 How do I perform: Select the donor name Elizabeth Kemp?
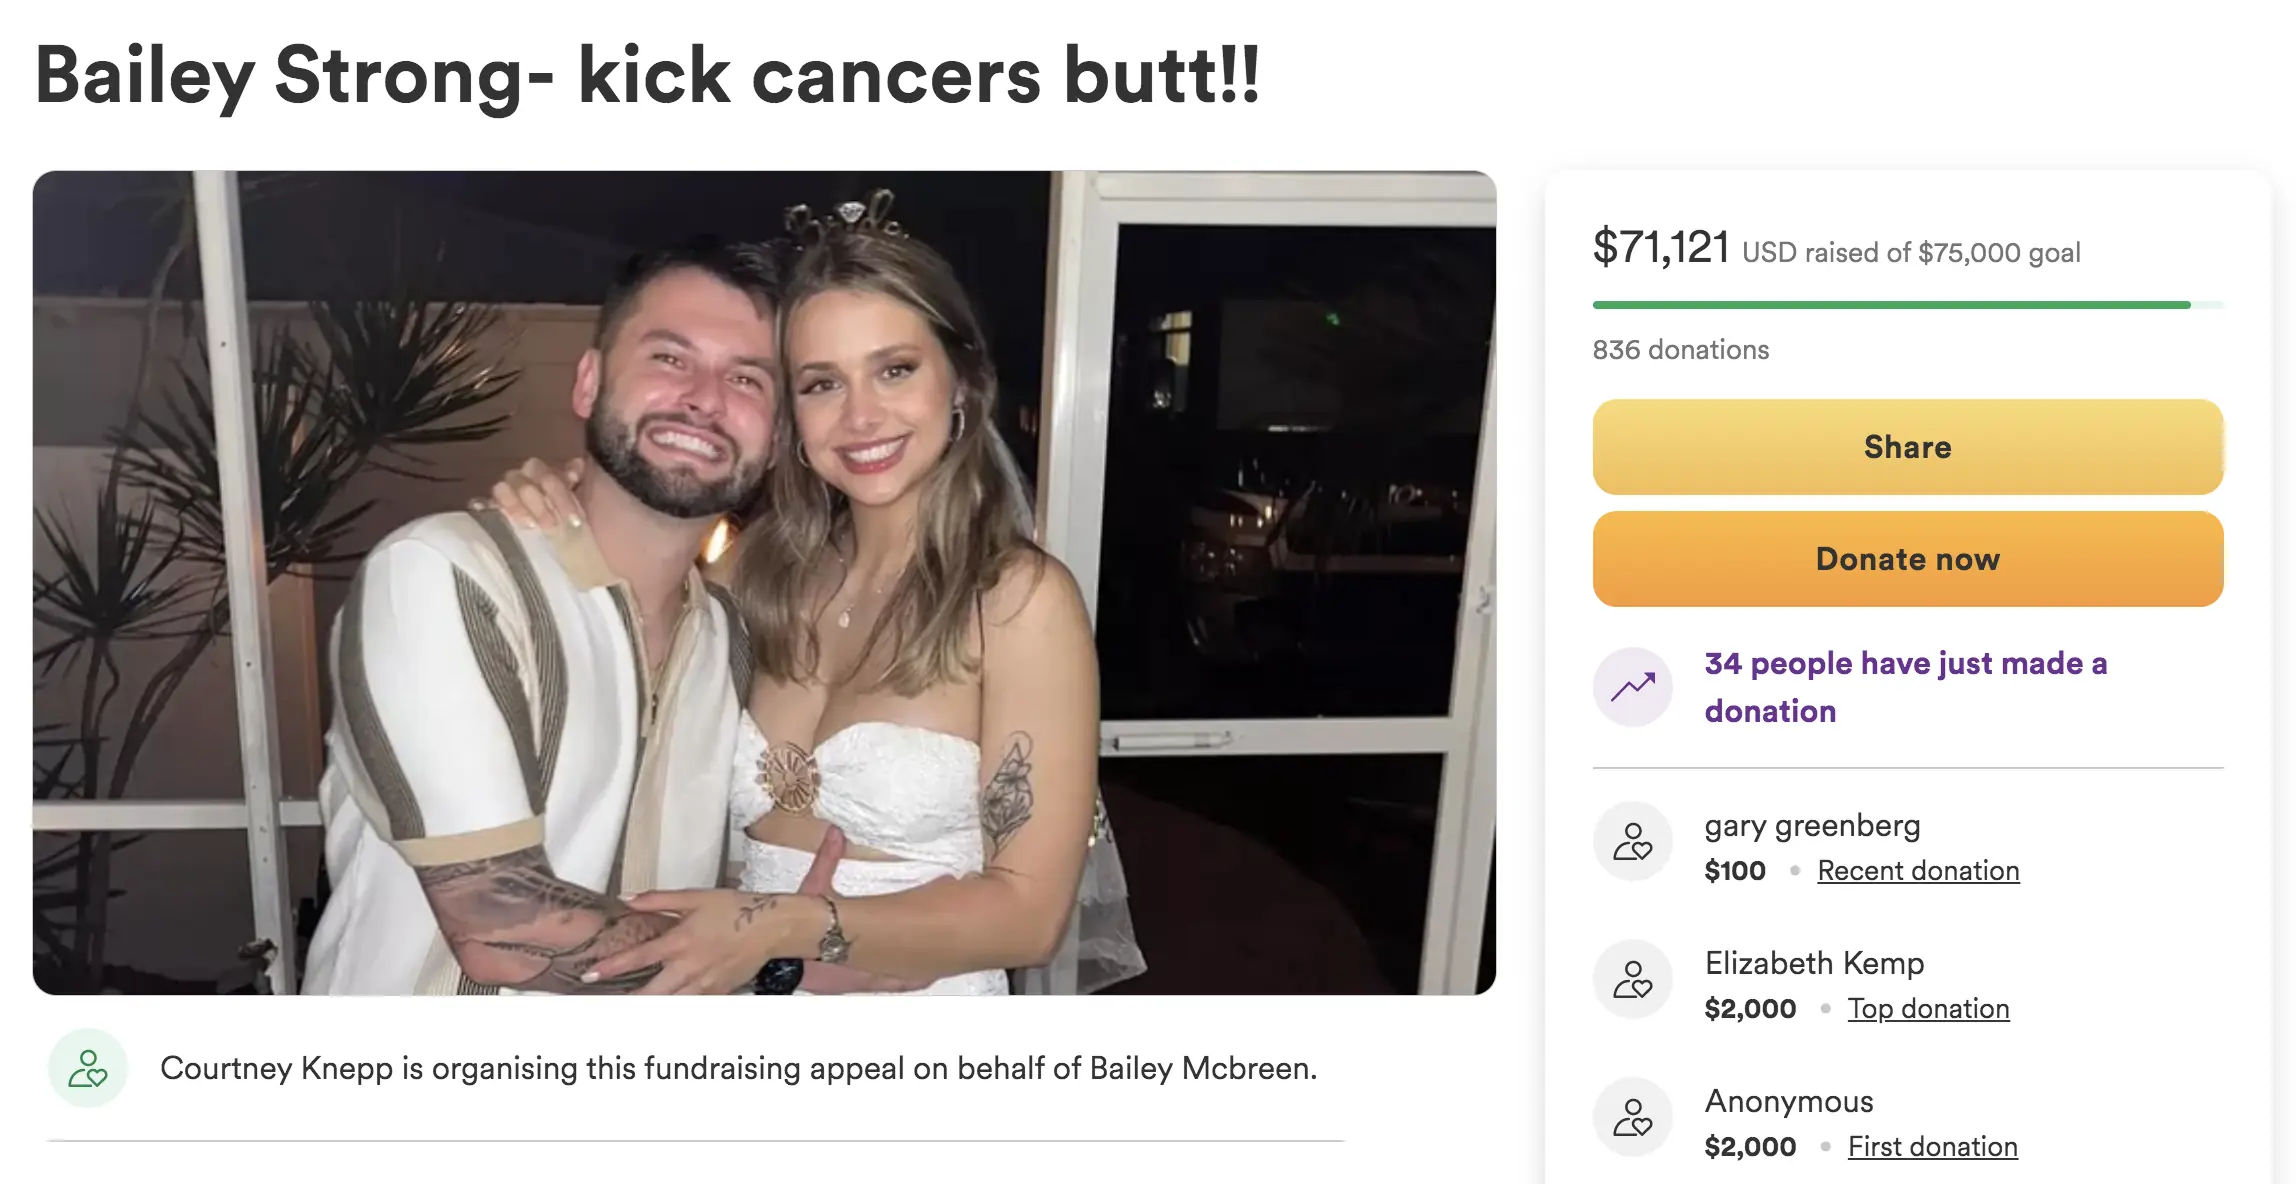pos(1814,964)
